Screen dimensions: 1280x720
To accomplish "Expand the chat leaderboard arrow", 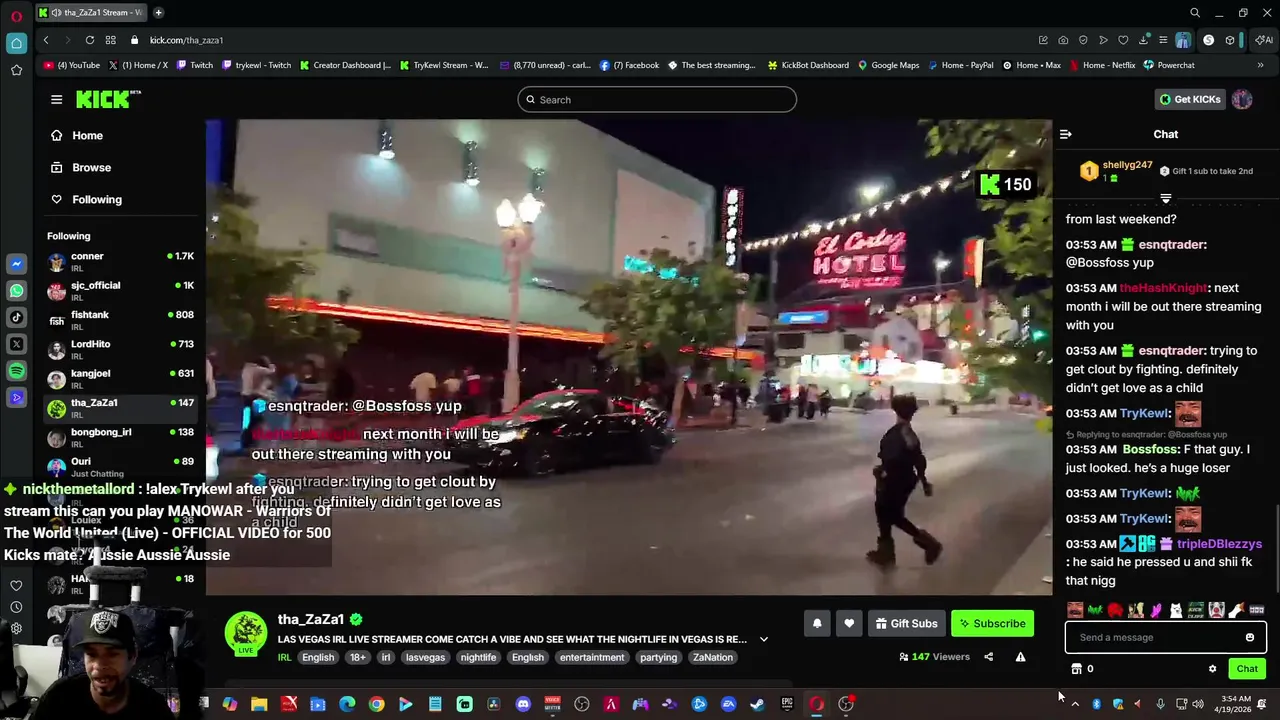I will point(1166,198).
